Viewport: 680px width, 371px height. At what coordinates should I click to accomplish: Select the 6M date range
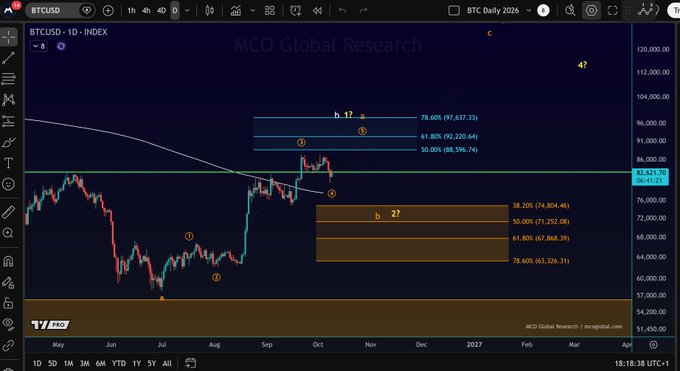point(101,363)
